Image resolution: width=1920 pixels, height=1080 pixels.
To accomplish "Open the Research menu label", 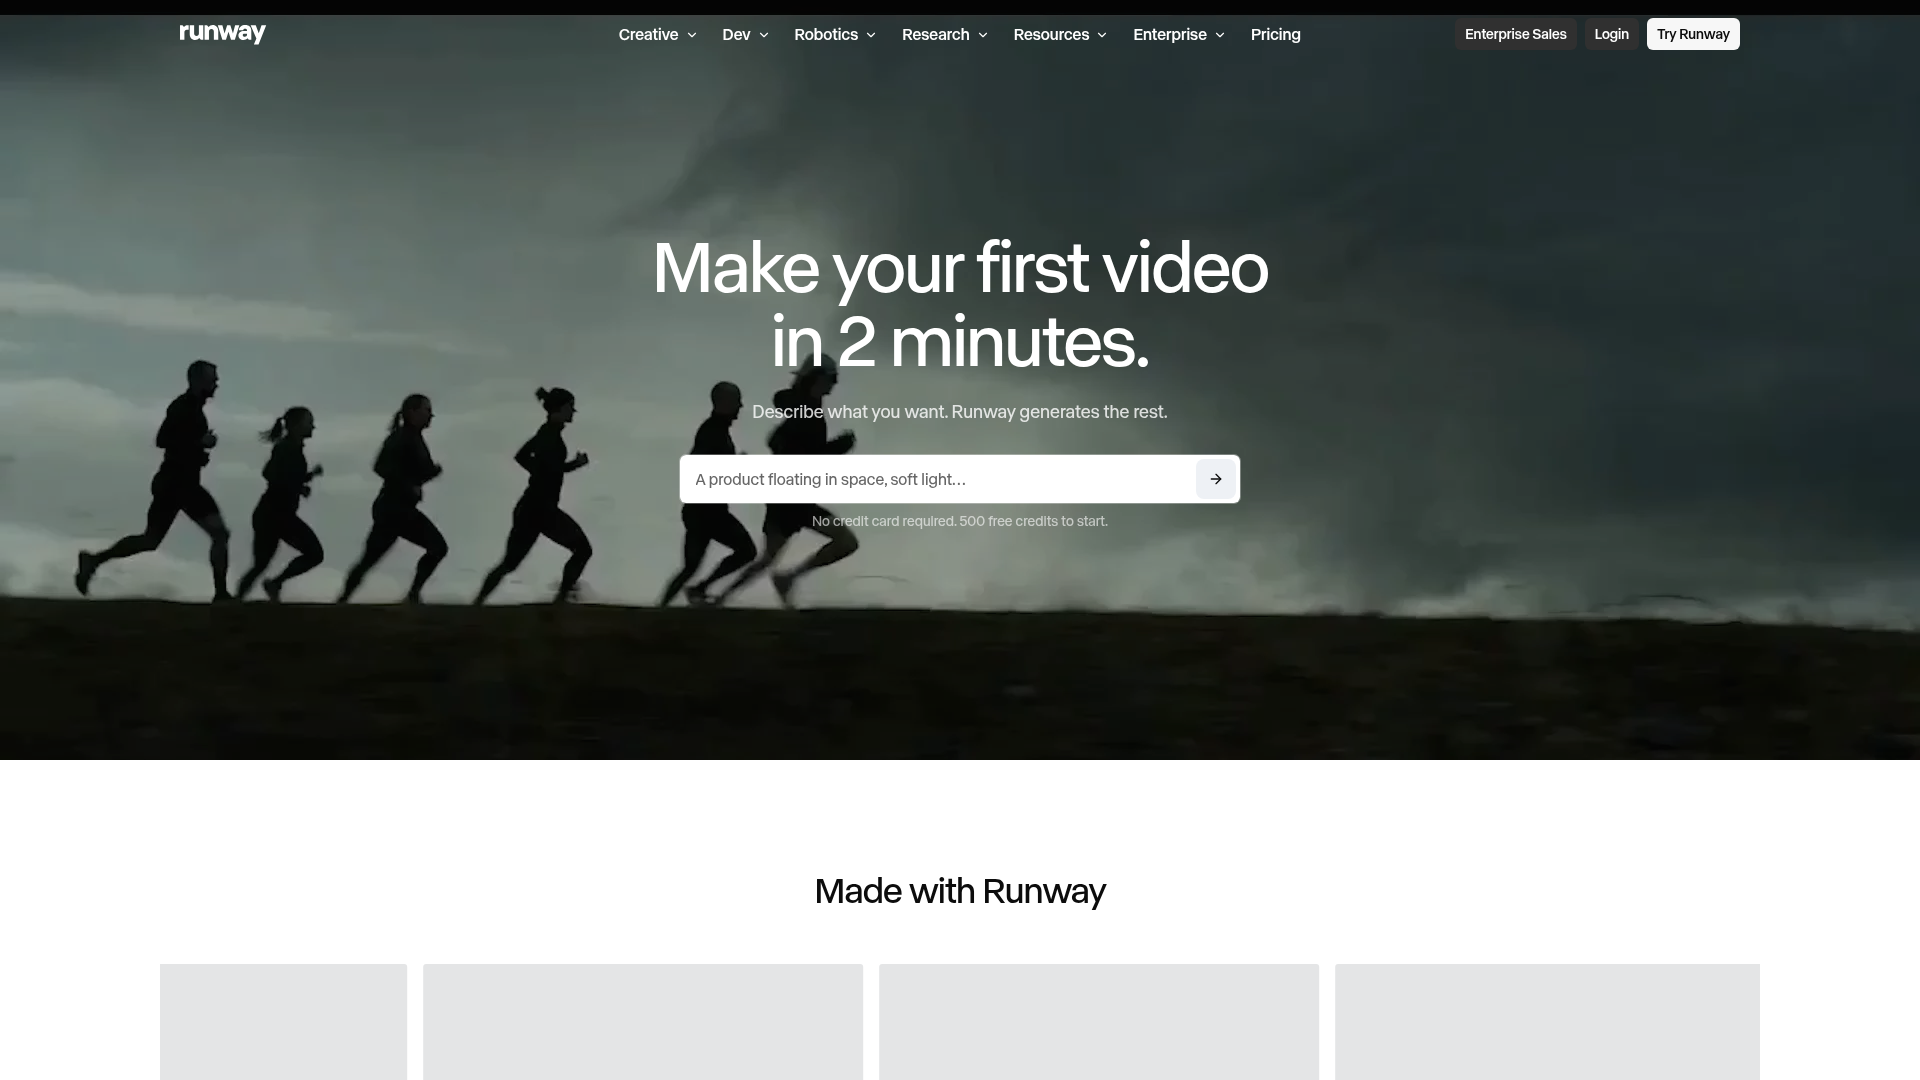I will [935, 34].
